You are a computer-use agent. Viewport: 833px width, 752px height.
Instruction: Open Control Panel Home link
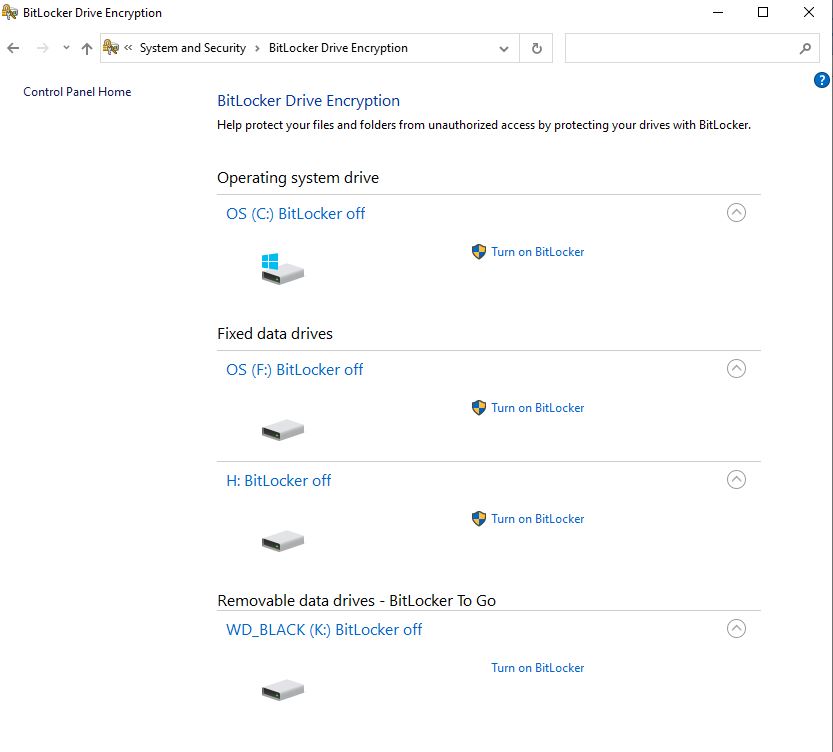point(77,92)
